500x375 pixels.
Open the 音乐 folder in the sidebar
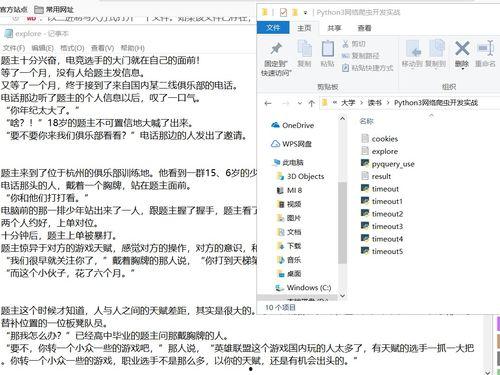pos(289,260)
